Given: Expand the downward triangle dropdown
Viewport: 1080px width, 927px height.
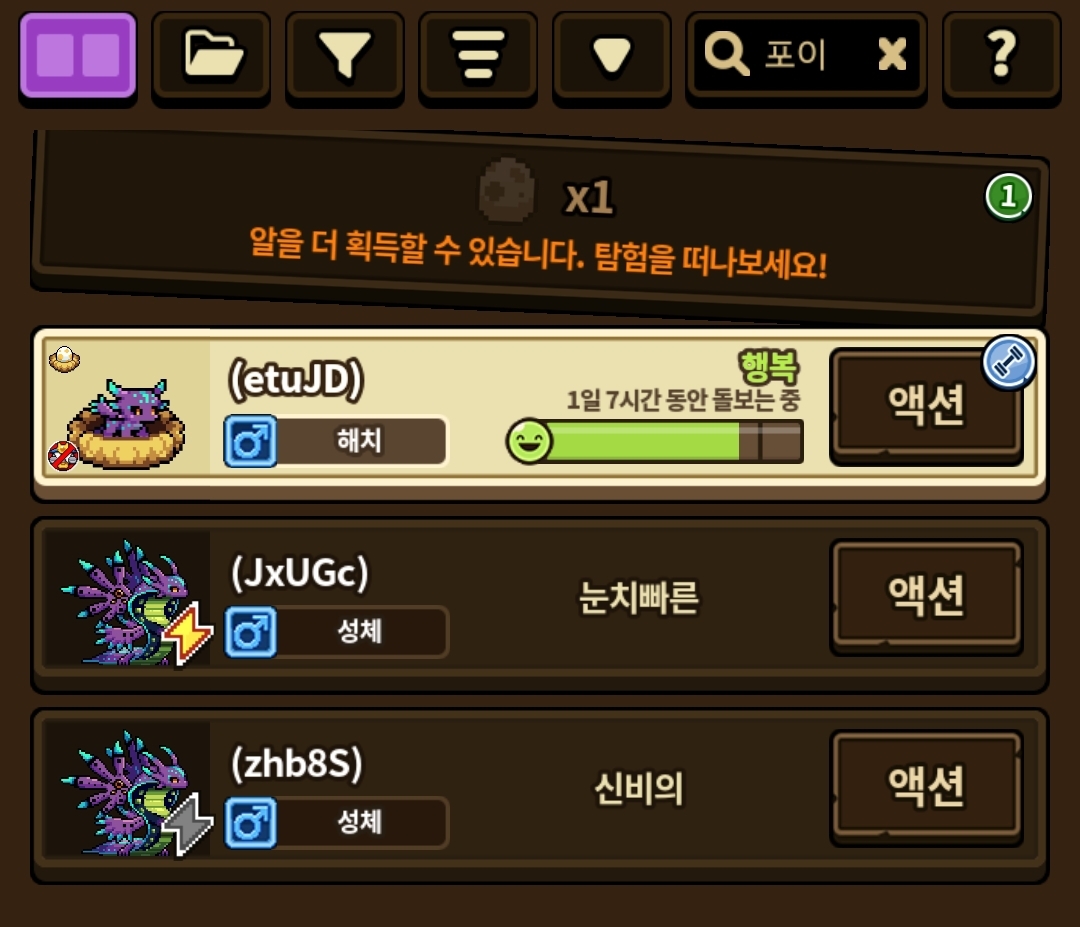Looking at the screenshot, I should click(612, 56).
